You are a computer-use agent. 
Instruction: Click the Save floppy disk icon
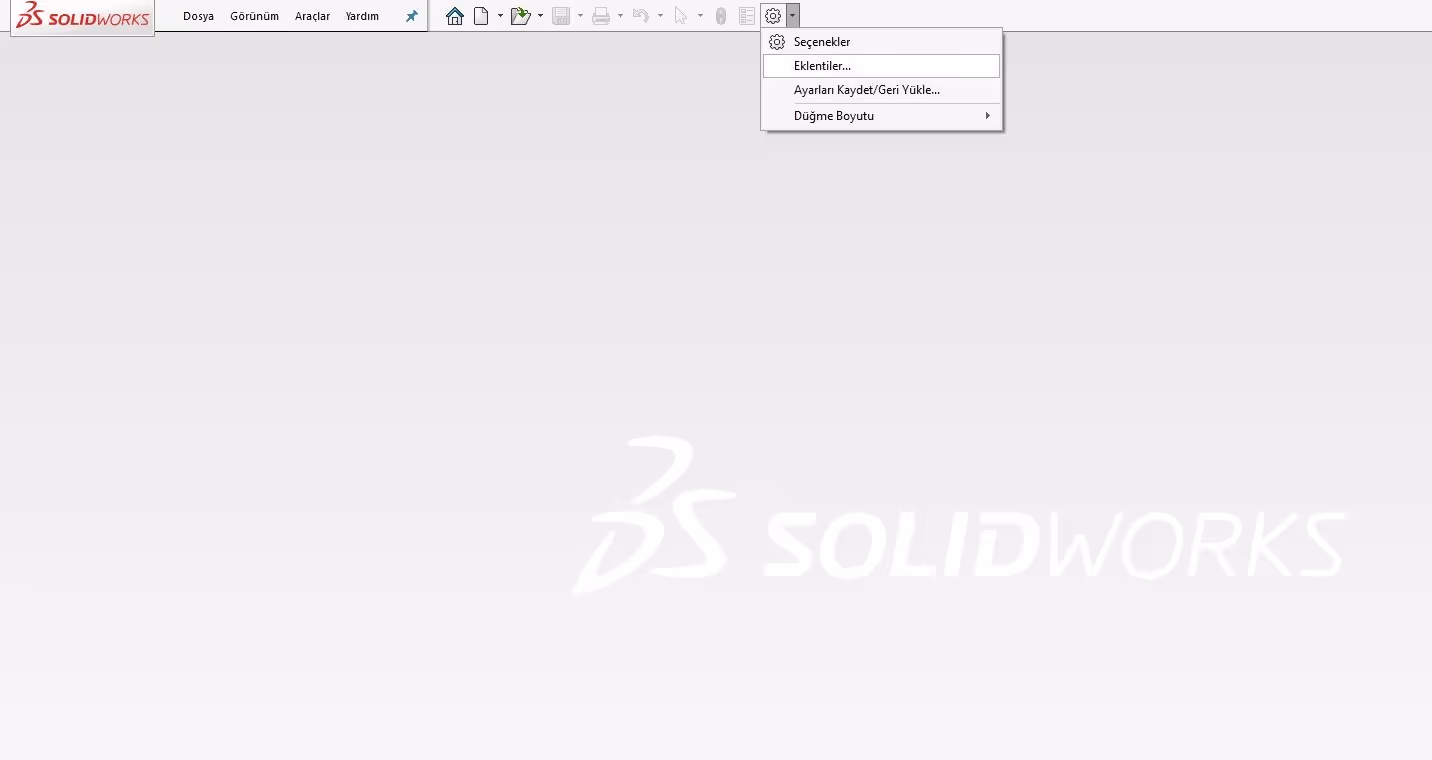(561, 16)
